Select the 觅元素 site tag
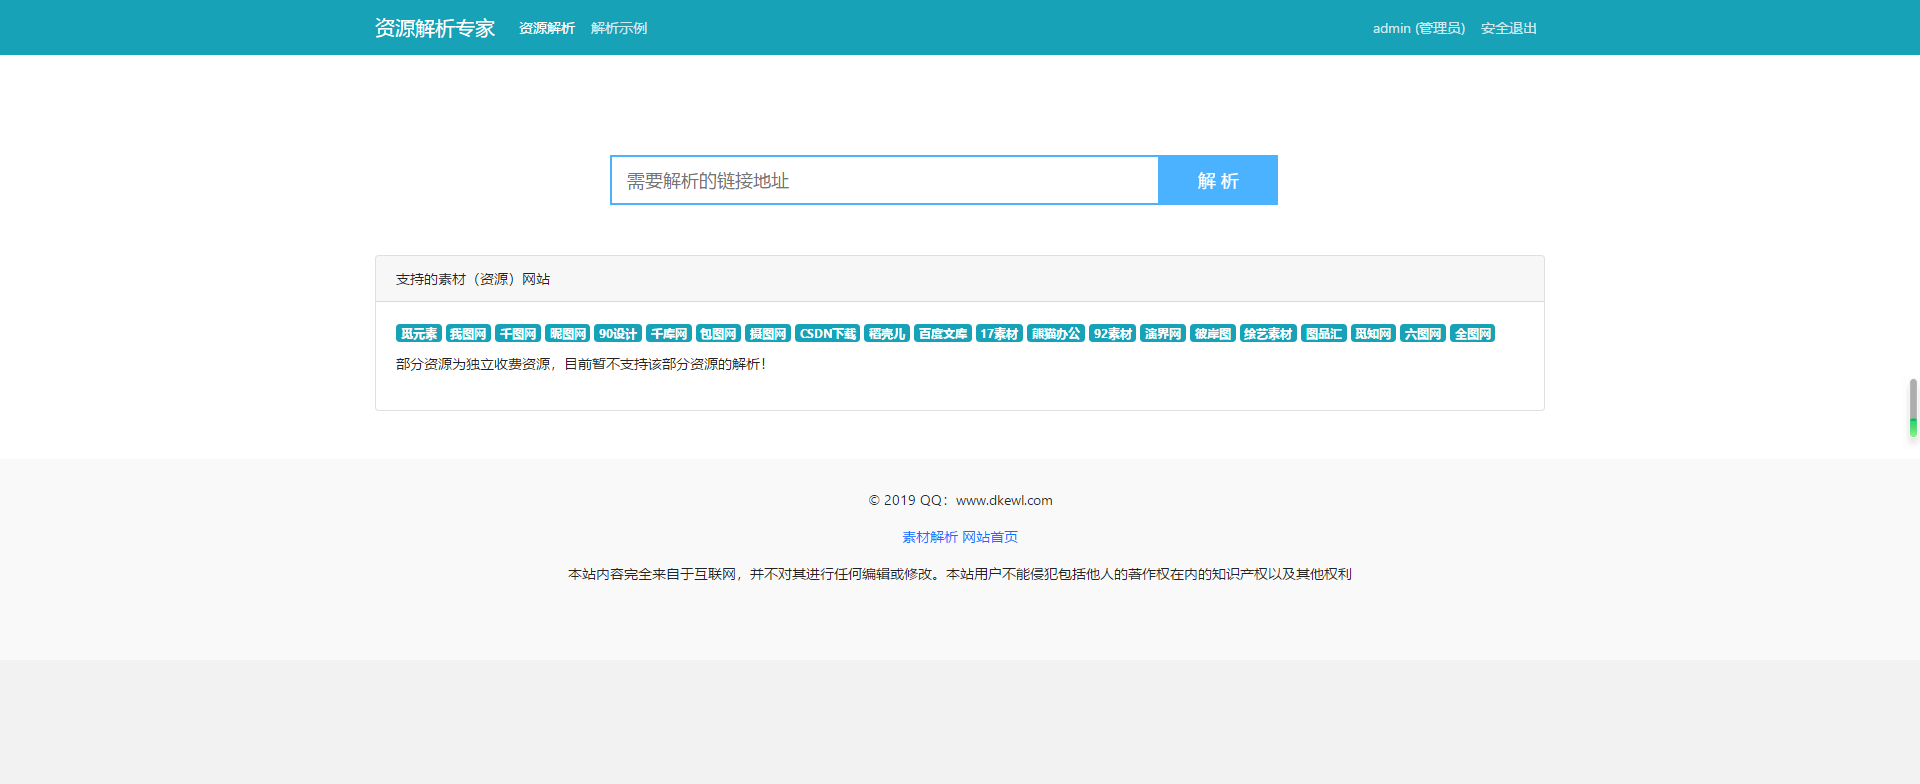 (x=418, y=334)
